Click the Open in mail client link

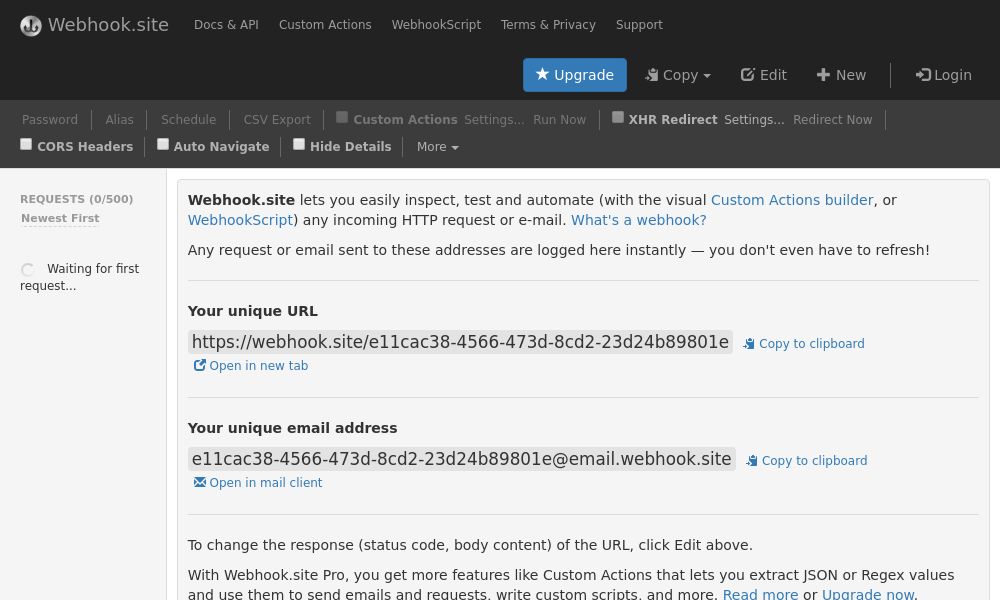[x=265, y=483]
